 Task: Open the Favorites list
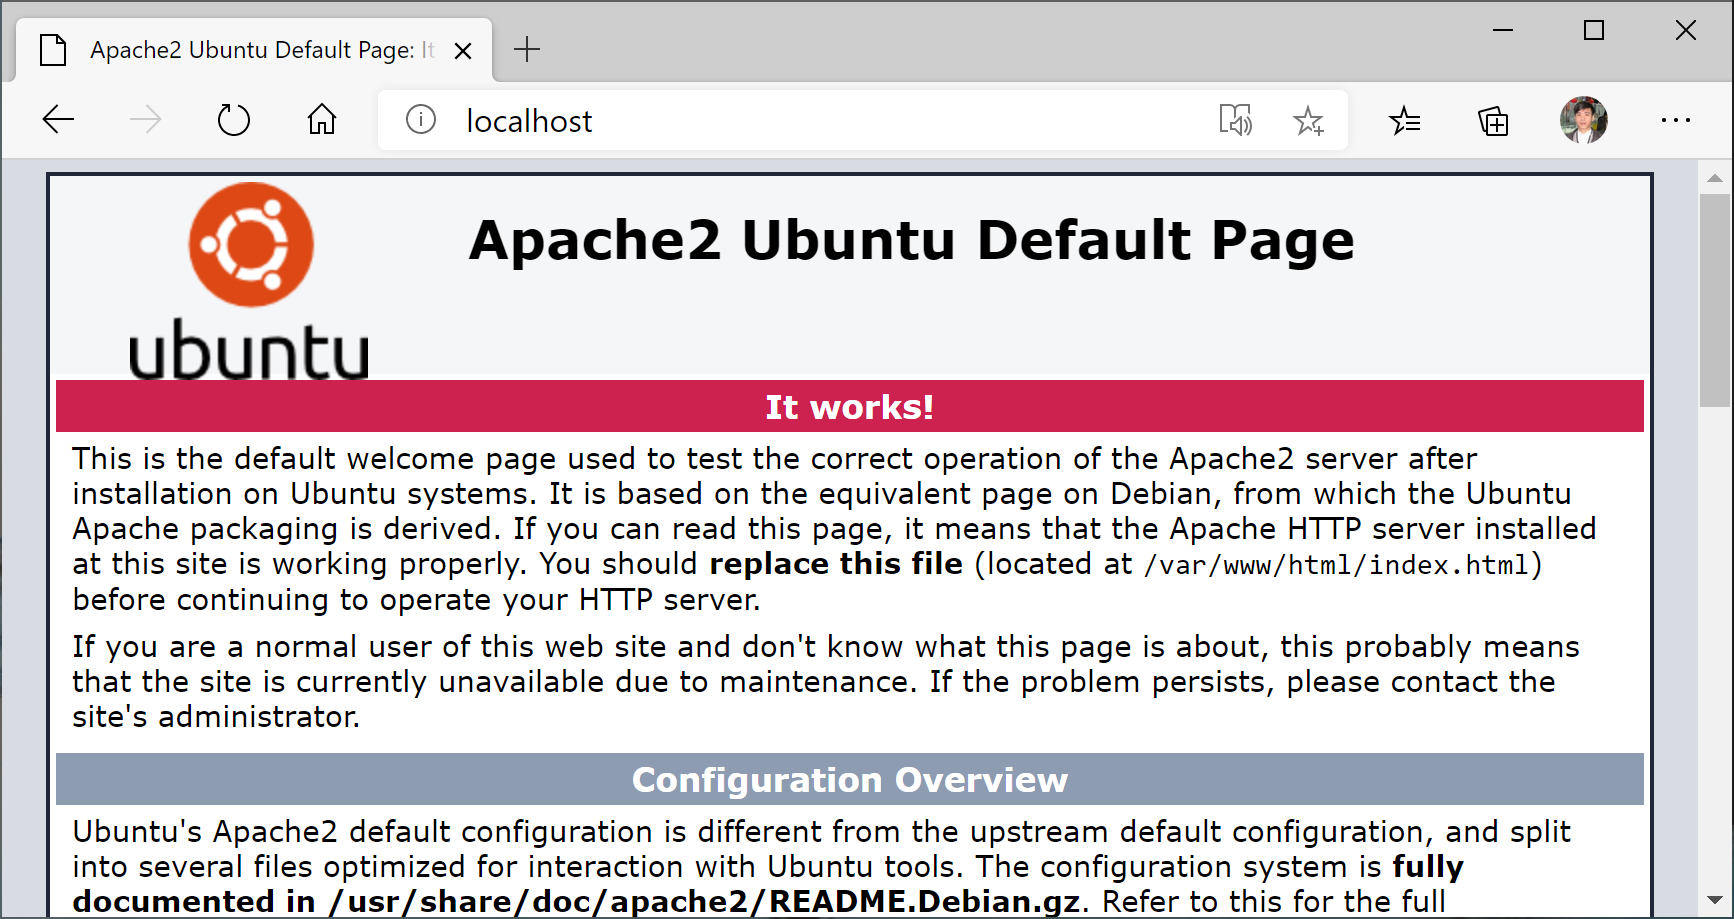tap(1405, 121)
